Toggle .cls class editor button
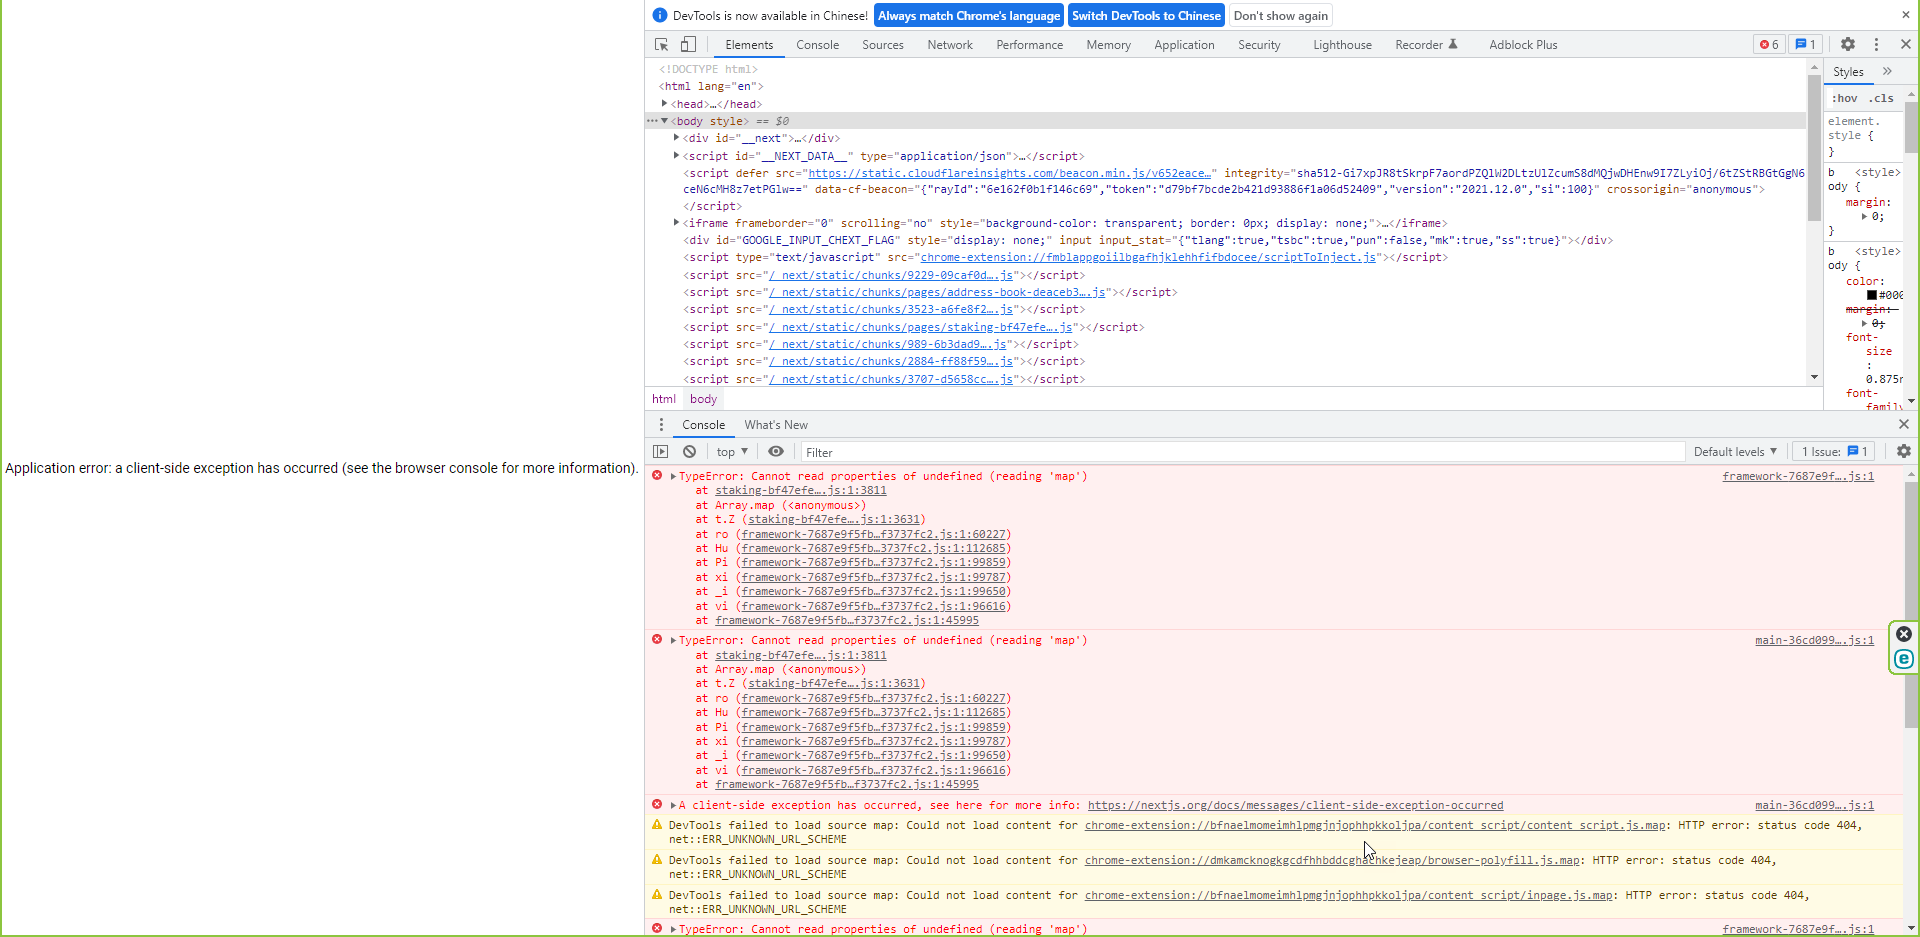Screen dimensions: 1920x937 pos(1881,98)
